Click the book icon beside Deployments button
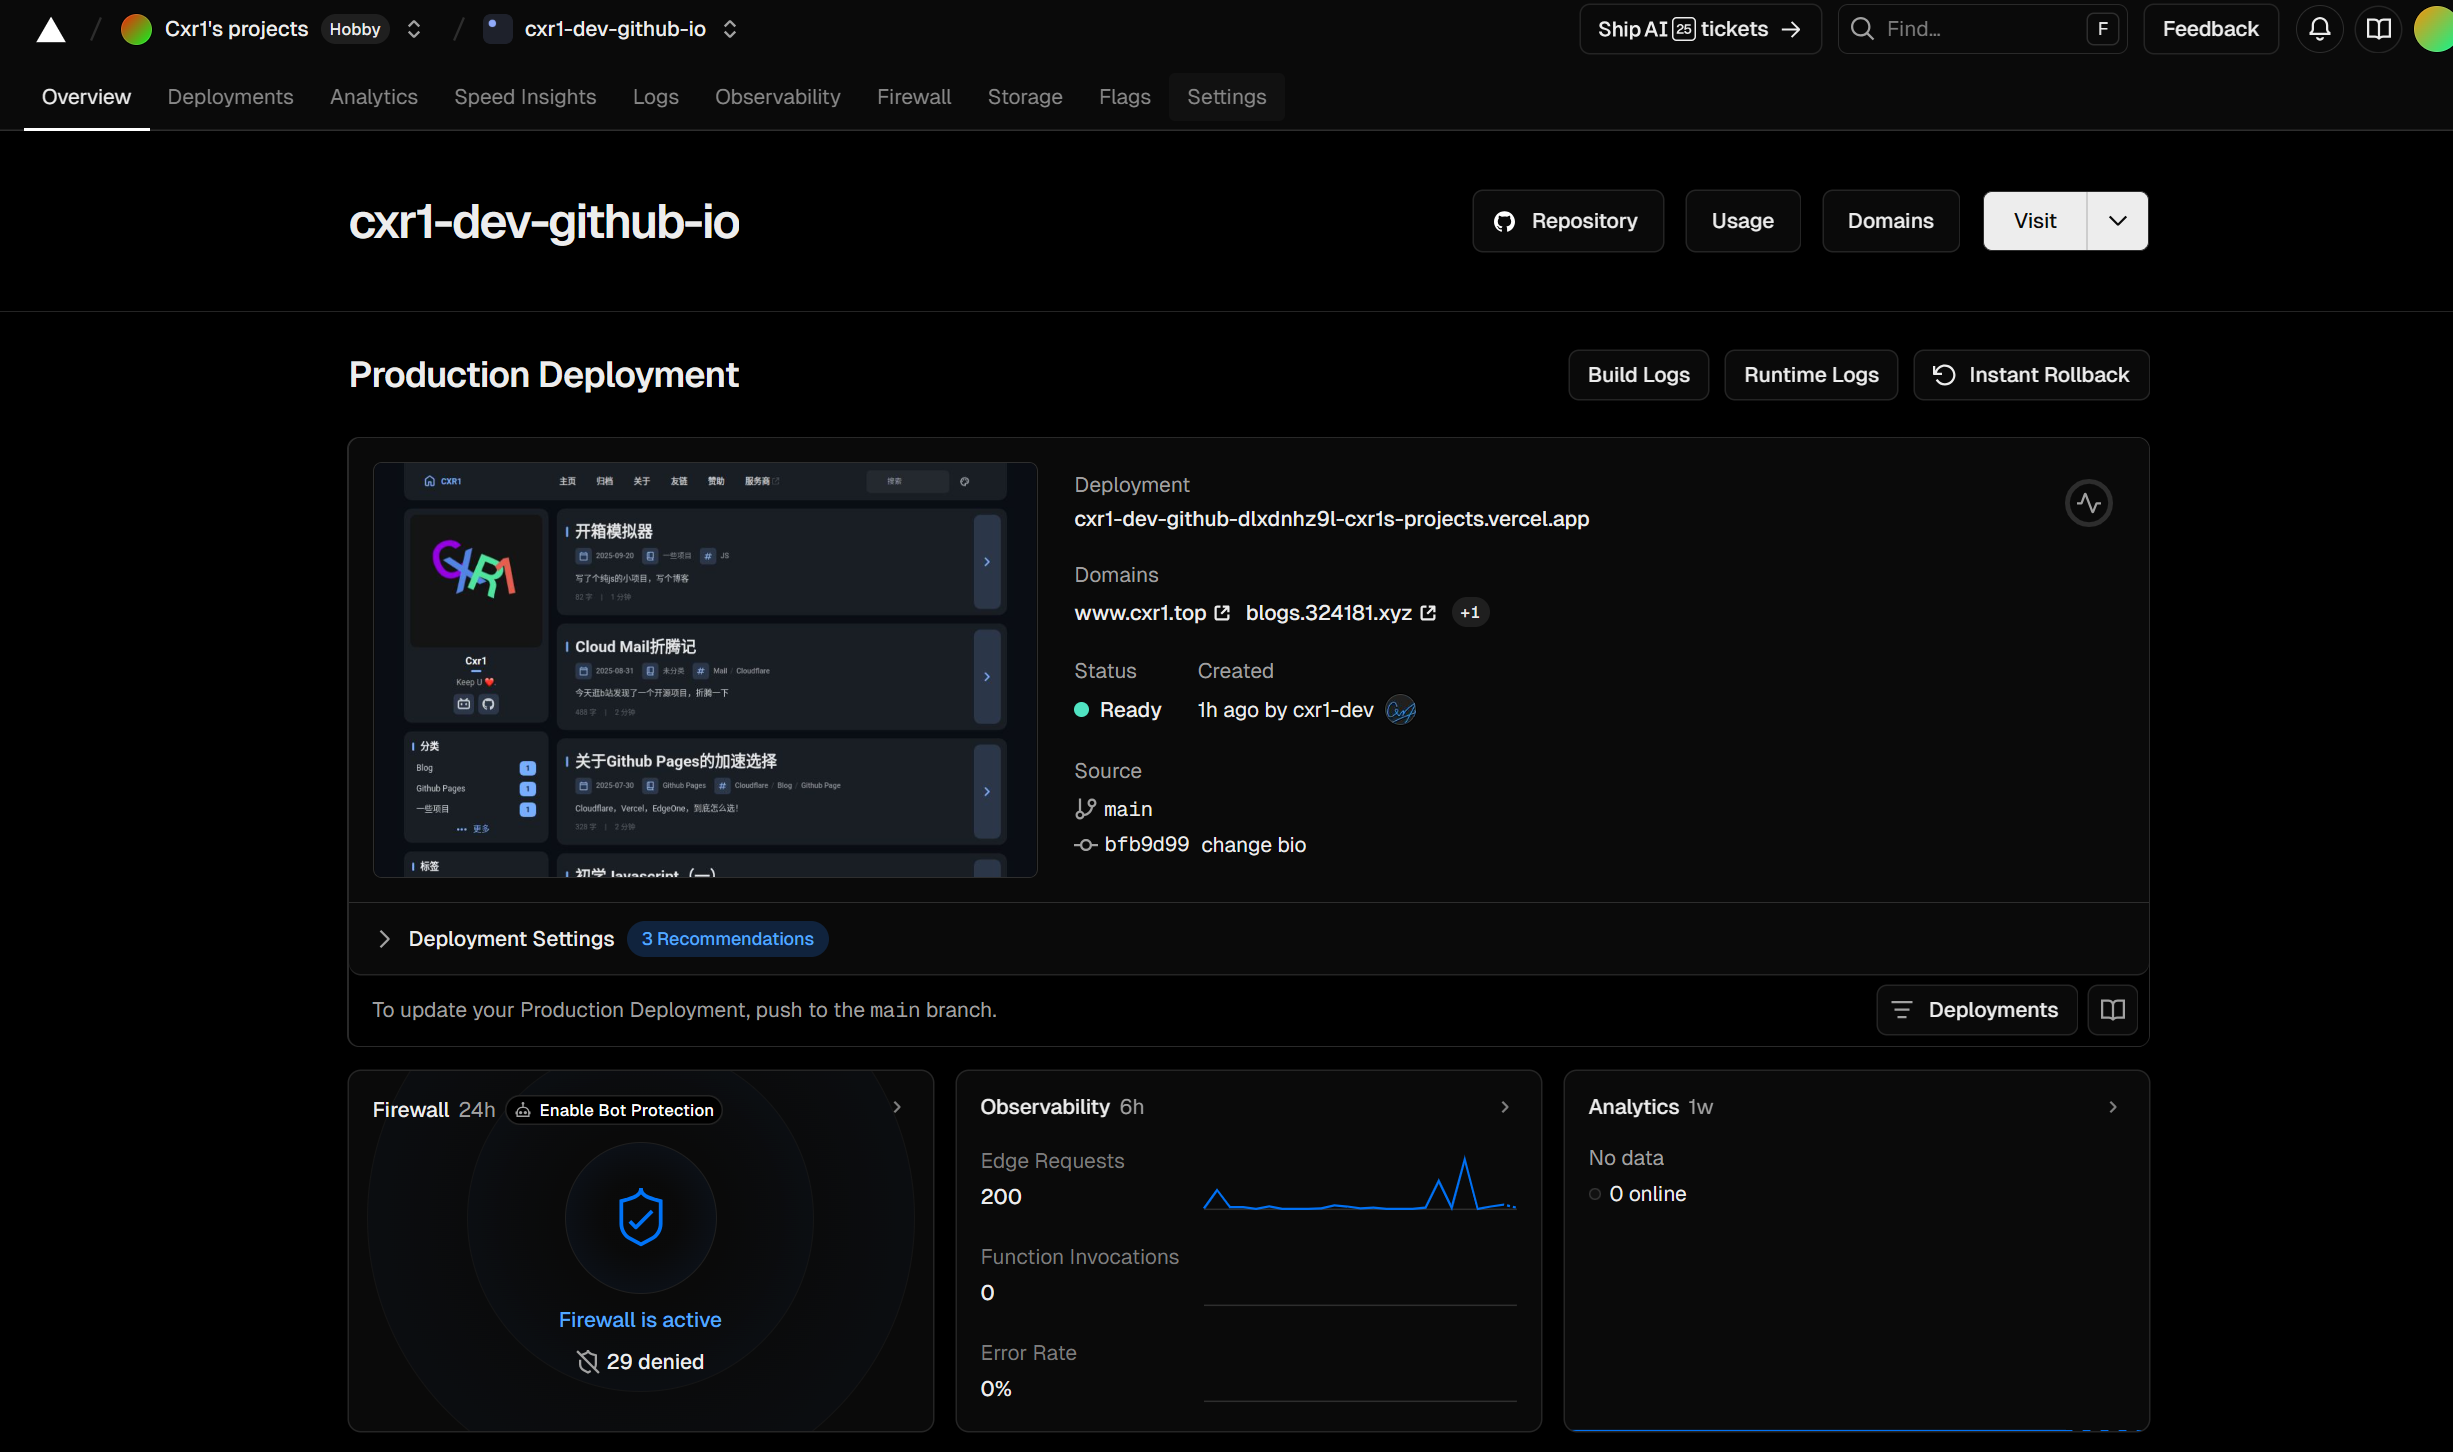Viewport: 2453px width, 1452px height. (2112, 1010)
